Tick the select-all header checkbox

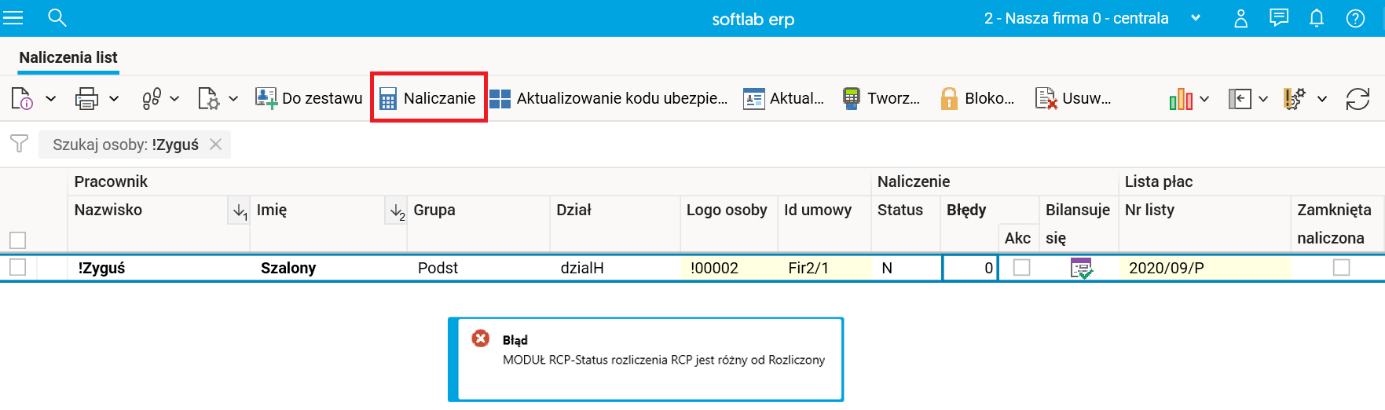coord(17,240)
